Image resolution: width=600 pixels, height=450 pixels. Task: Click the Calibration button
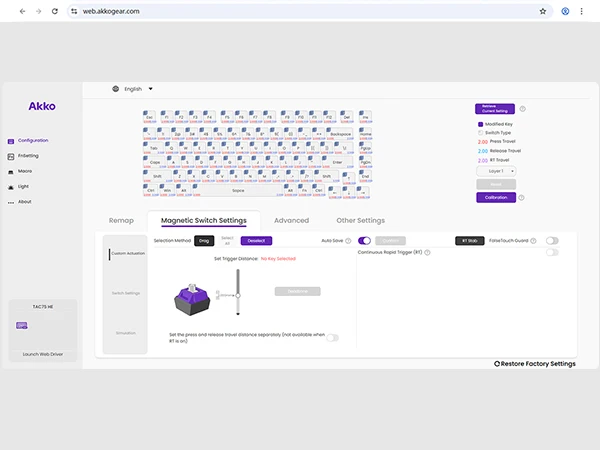[496, 197]
